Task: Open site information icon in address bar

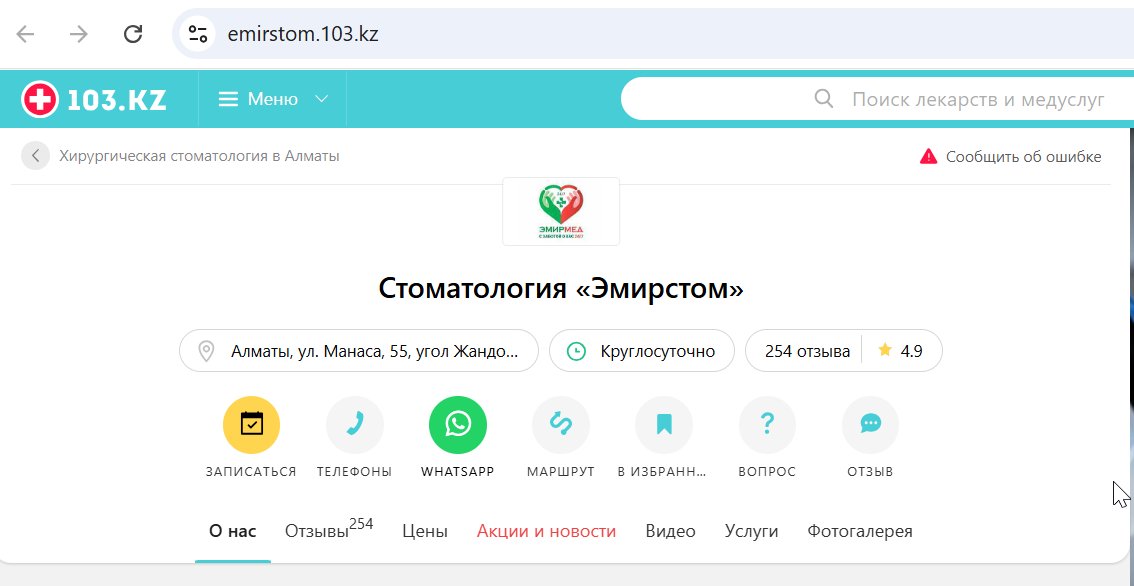Action: point(197,33)
